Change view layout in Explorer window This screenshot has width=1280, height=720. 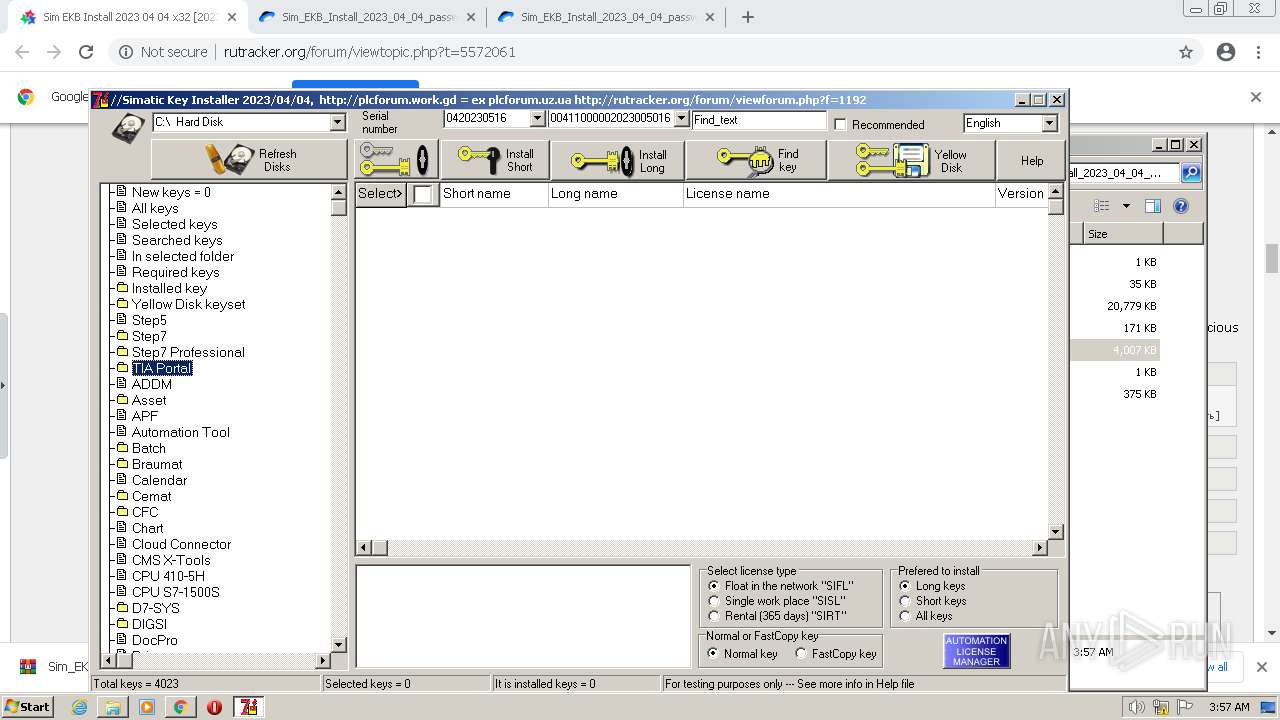[x=1101, y=206]
